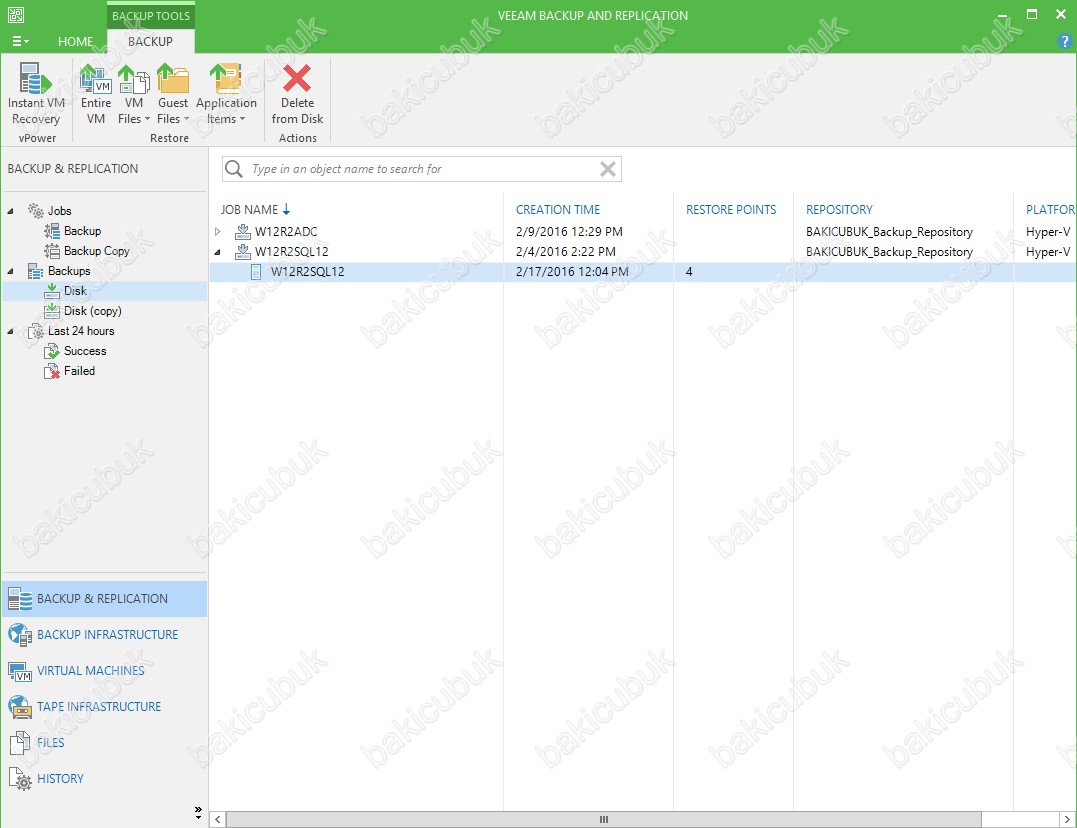
Task: Clear the search box with the X
Action: (608, 169)
